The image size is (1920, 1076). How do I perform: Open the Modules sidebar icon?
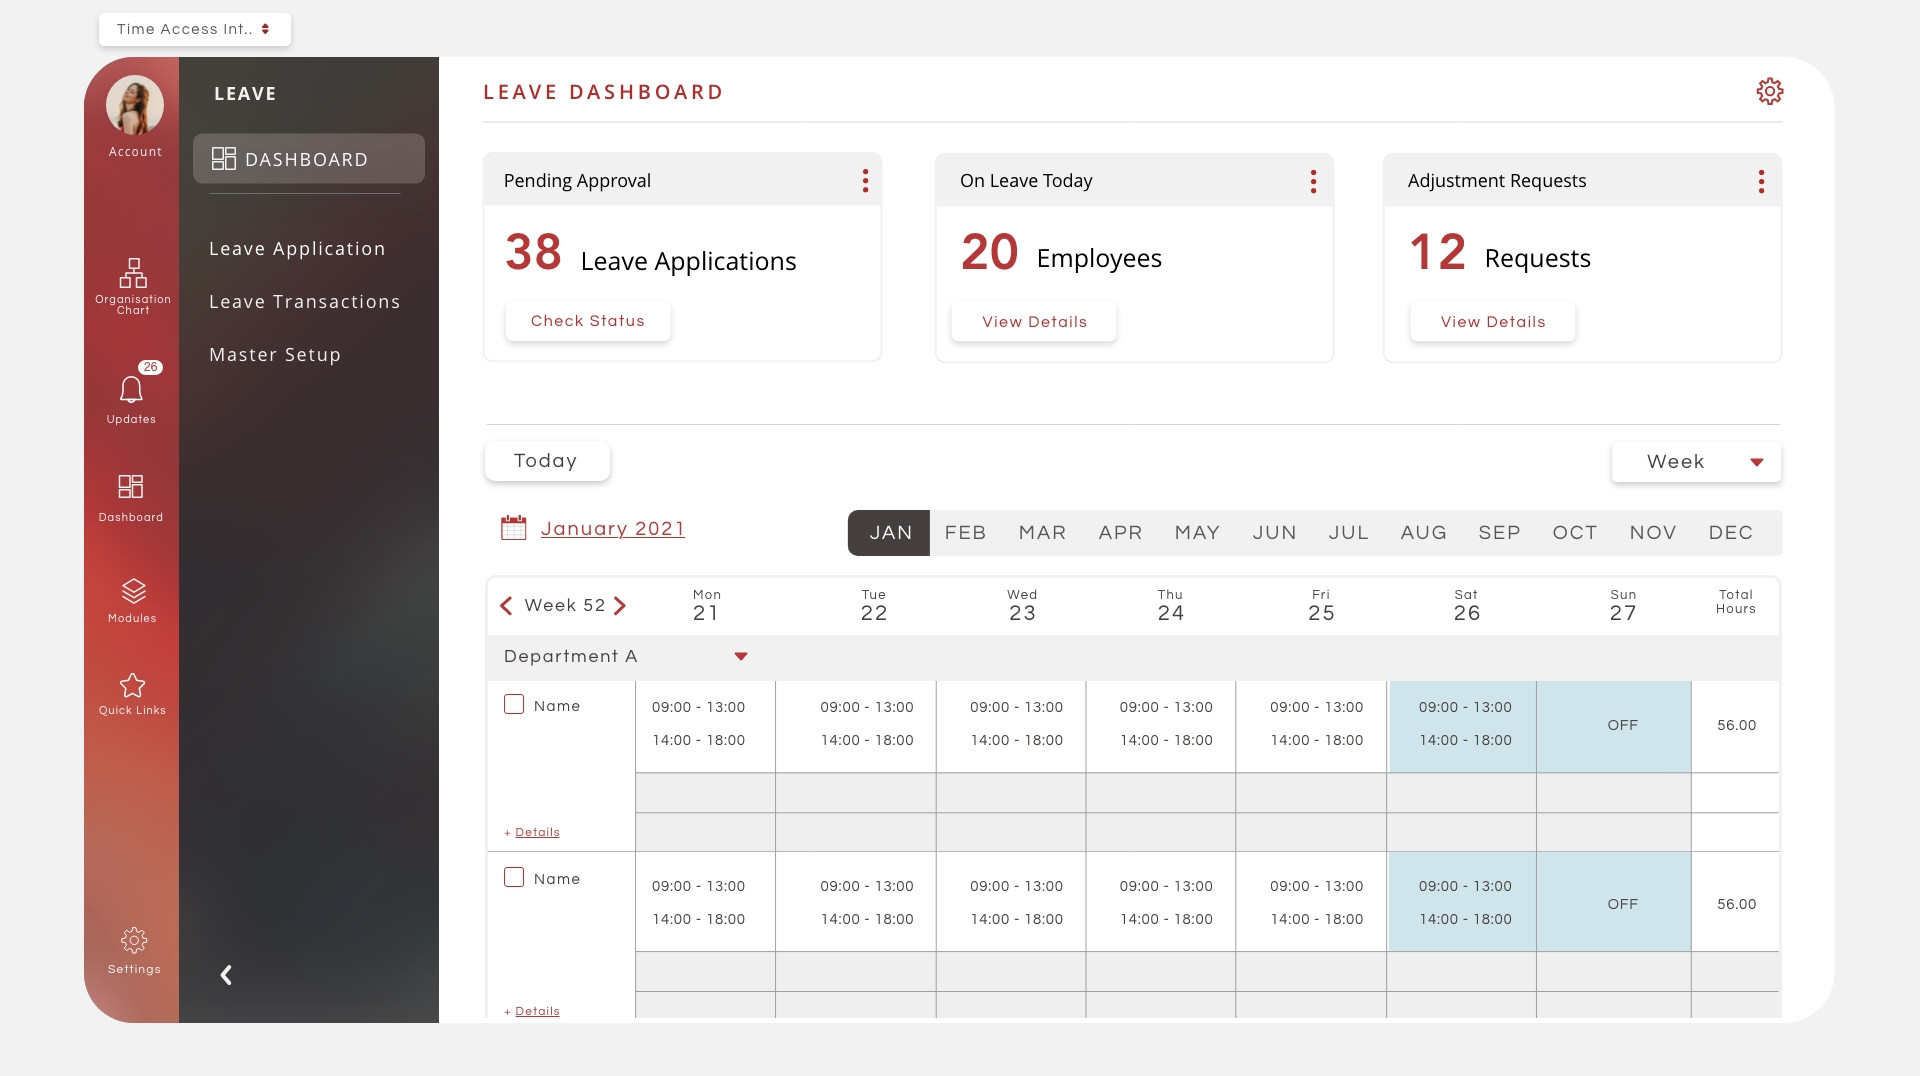[x=132, y=590]
